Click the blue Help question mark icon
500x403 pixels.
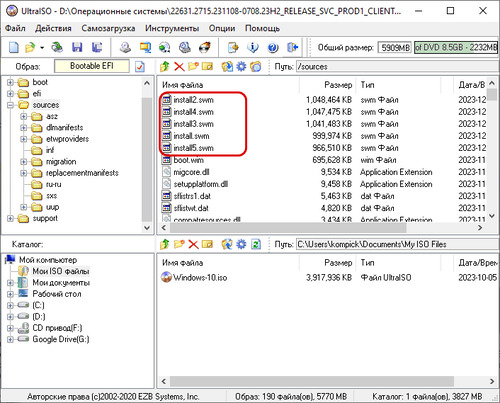coord(273,48)
